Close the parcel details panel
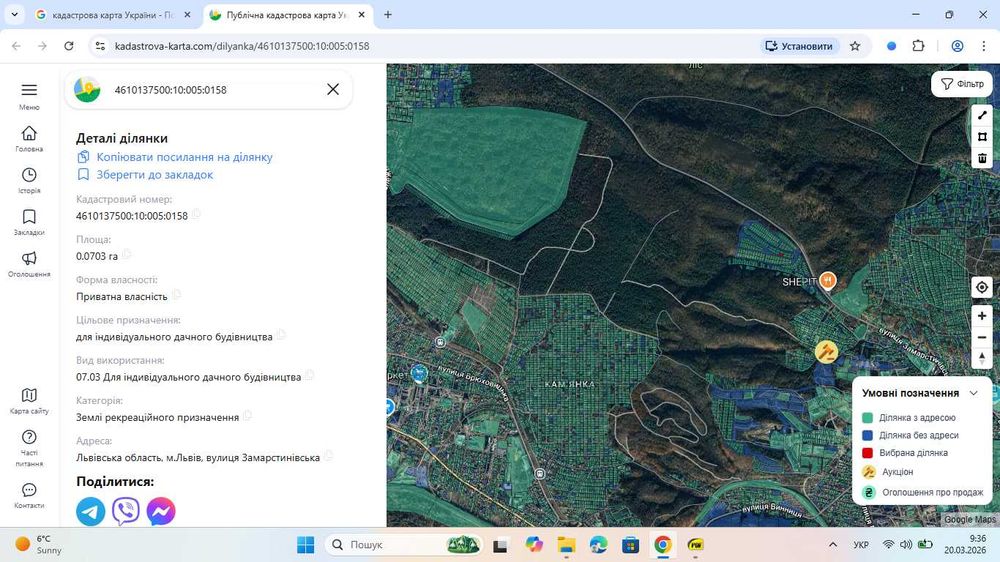Image resolution: width=1000 pixels, height=562 pixels. coord(333,89)
